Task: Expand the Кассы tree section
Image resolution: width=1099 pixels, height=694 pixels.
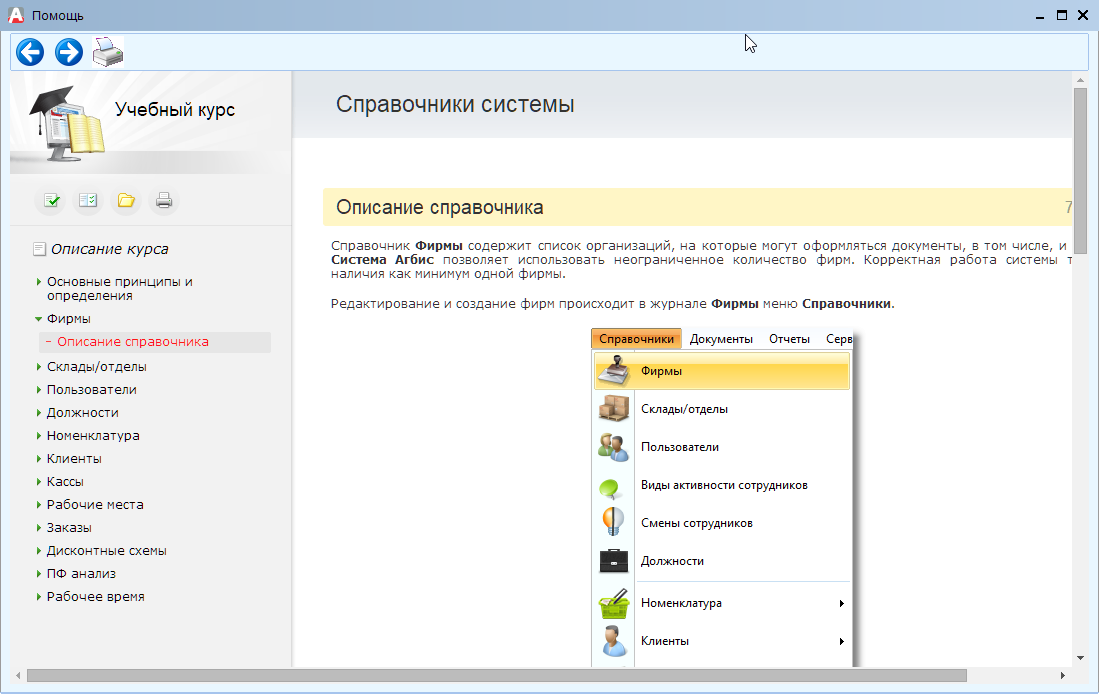Action: tap(39, 482)
